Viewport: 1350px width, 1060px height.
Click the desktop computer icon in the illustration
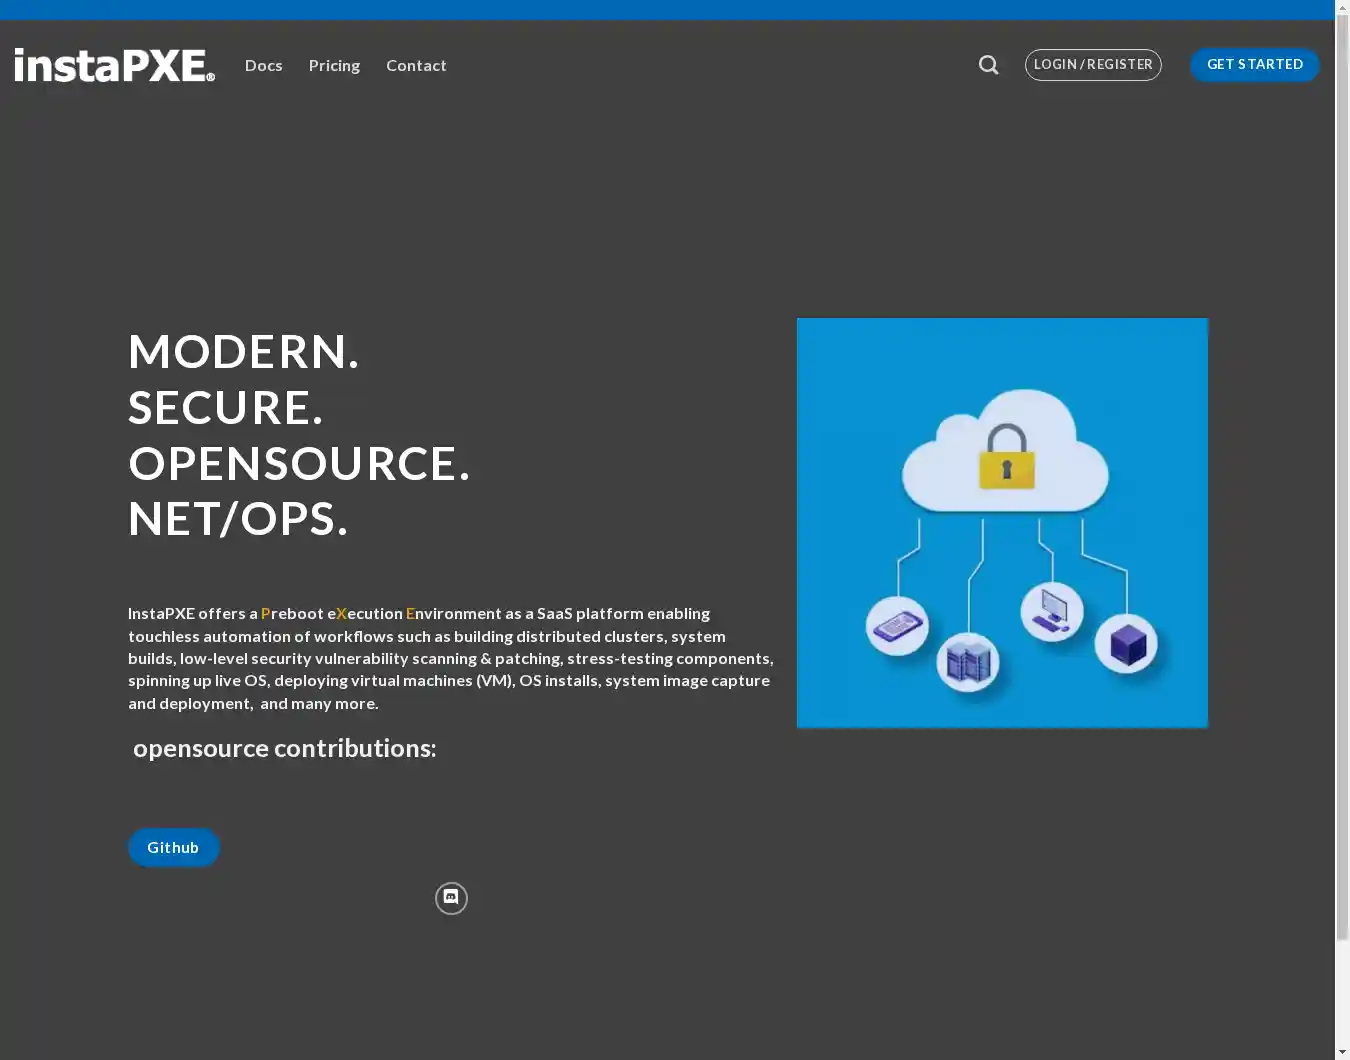pyautogui.click(x=1051, y=610)
